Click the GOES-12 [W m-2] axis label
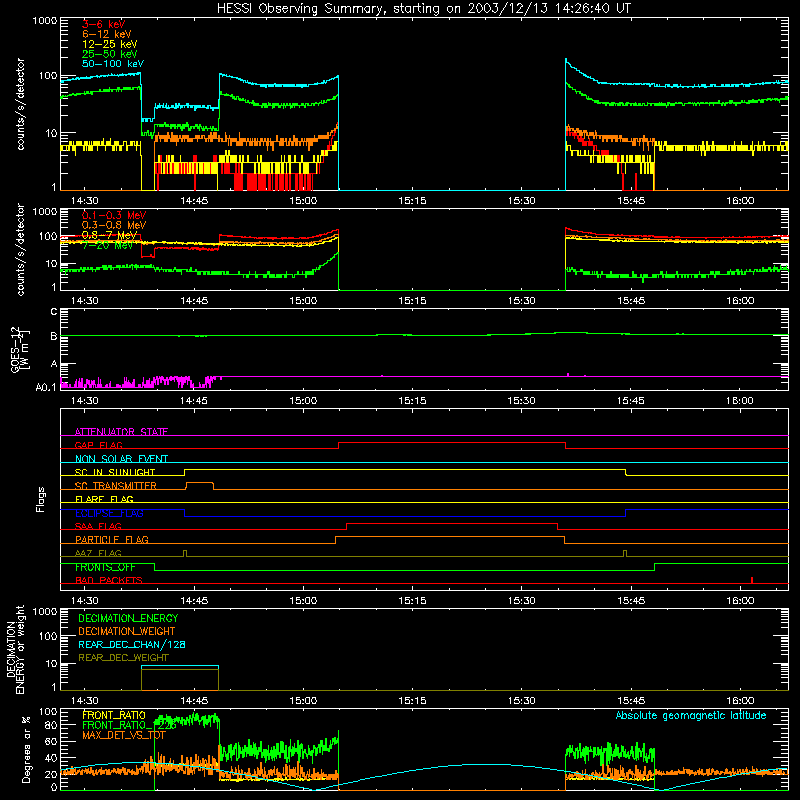The width and height of the screenshot is (800, 800). coord(19,349)
